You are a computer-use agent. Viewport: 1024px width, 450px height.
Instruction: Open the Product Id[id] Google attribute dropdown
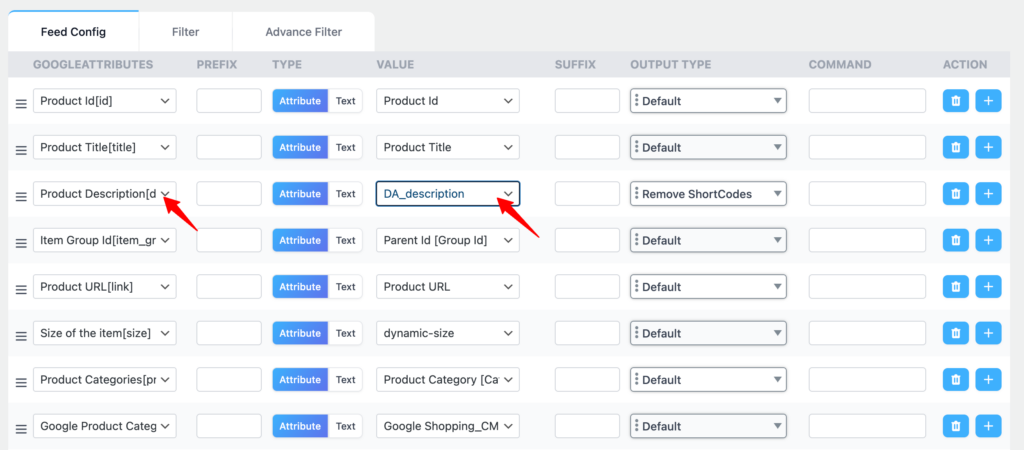click(x=104, y=101)
